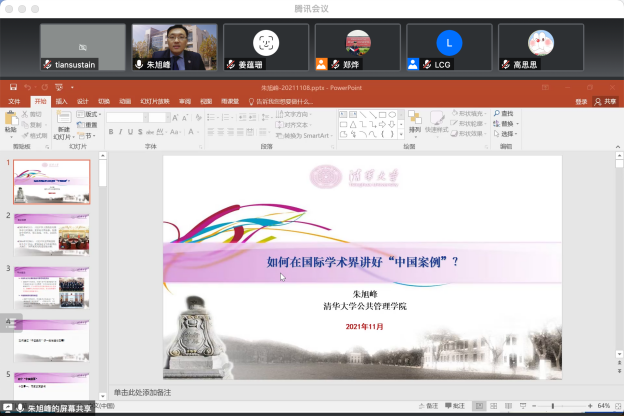Image resolution: width=624 pixels, height=416 pixels.
Task: Click the New Slide (新建幻灯片) icon
Action: click(x=62, y=121)
